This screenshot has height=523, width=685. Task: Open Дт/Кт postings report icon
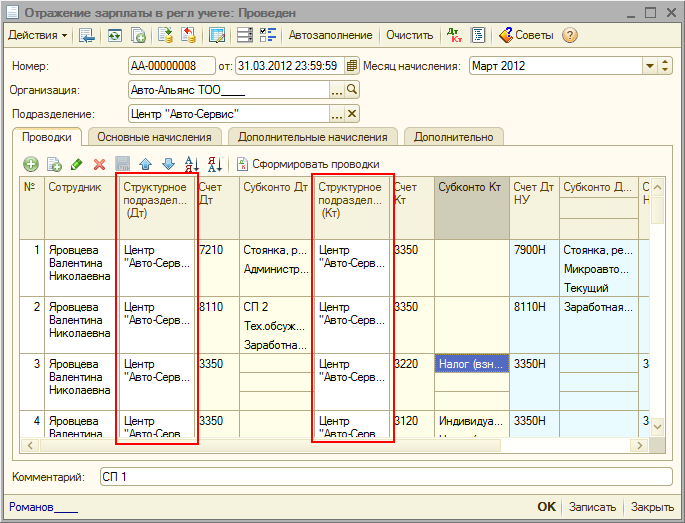(x=454, y=35)
